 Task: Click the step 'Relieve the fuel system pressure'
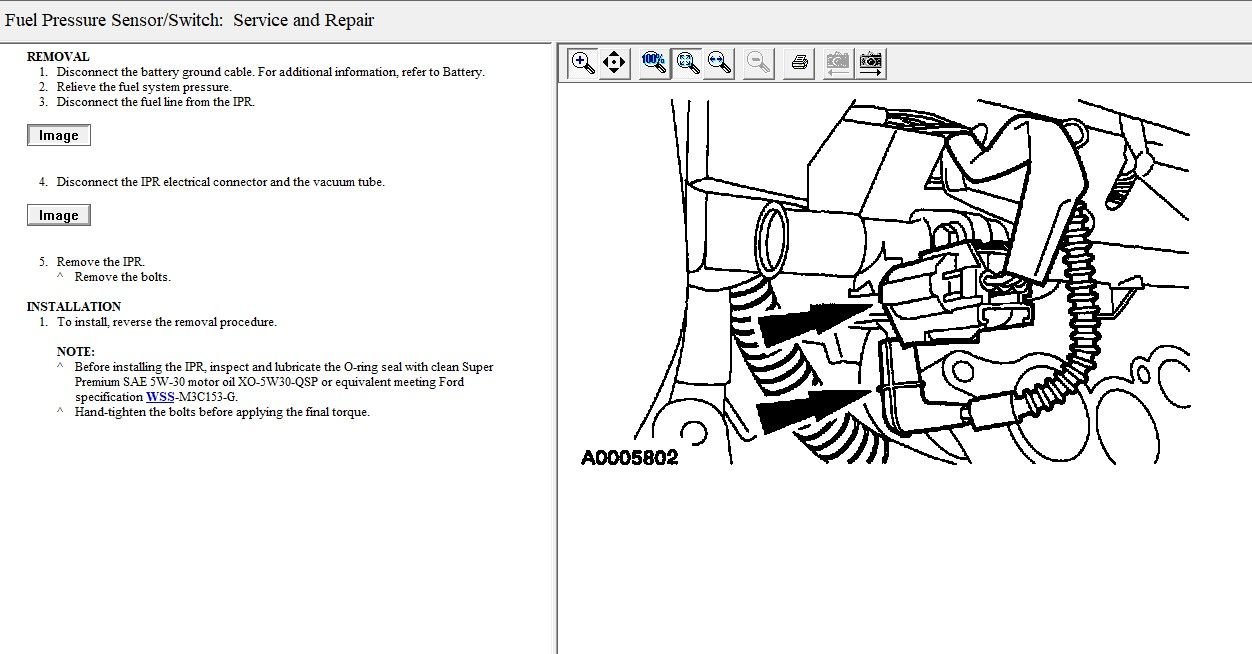coord(144,87)
